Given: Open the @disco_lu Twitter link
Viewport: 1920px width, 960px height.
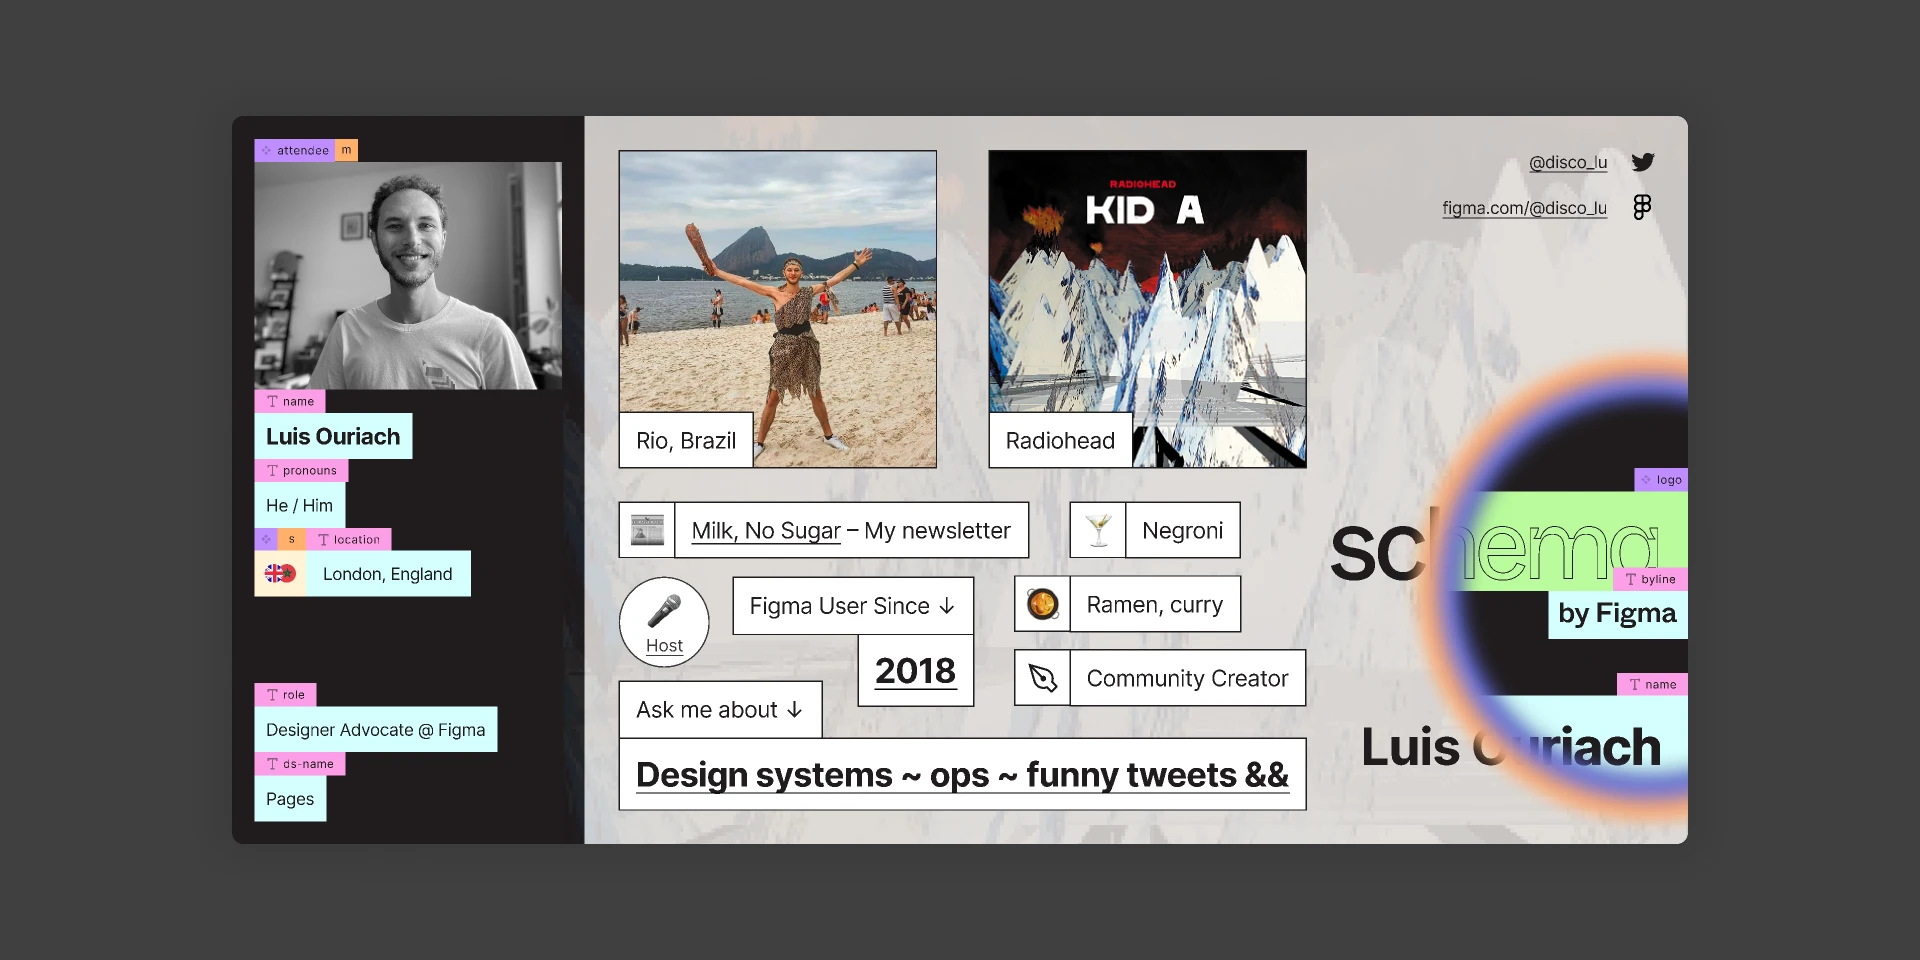Looking at the screenshot, I should pyautogui.click(x=1568, y=162).
